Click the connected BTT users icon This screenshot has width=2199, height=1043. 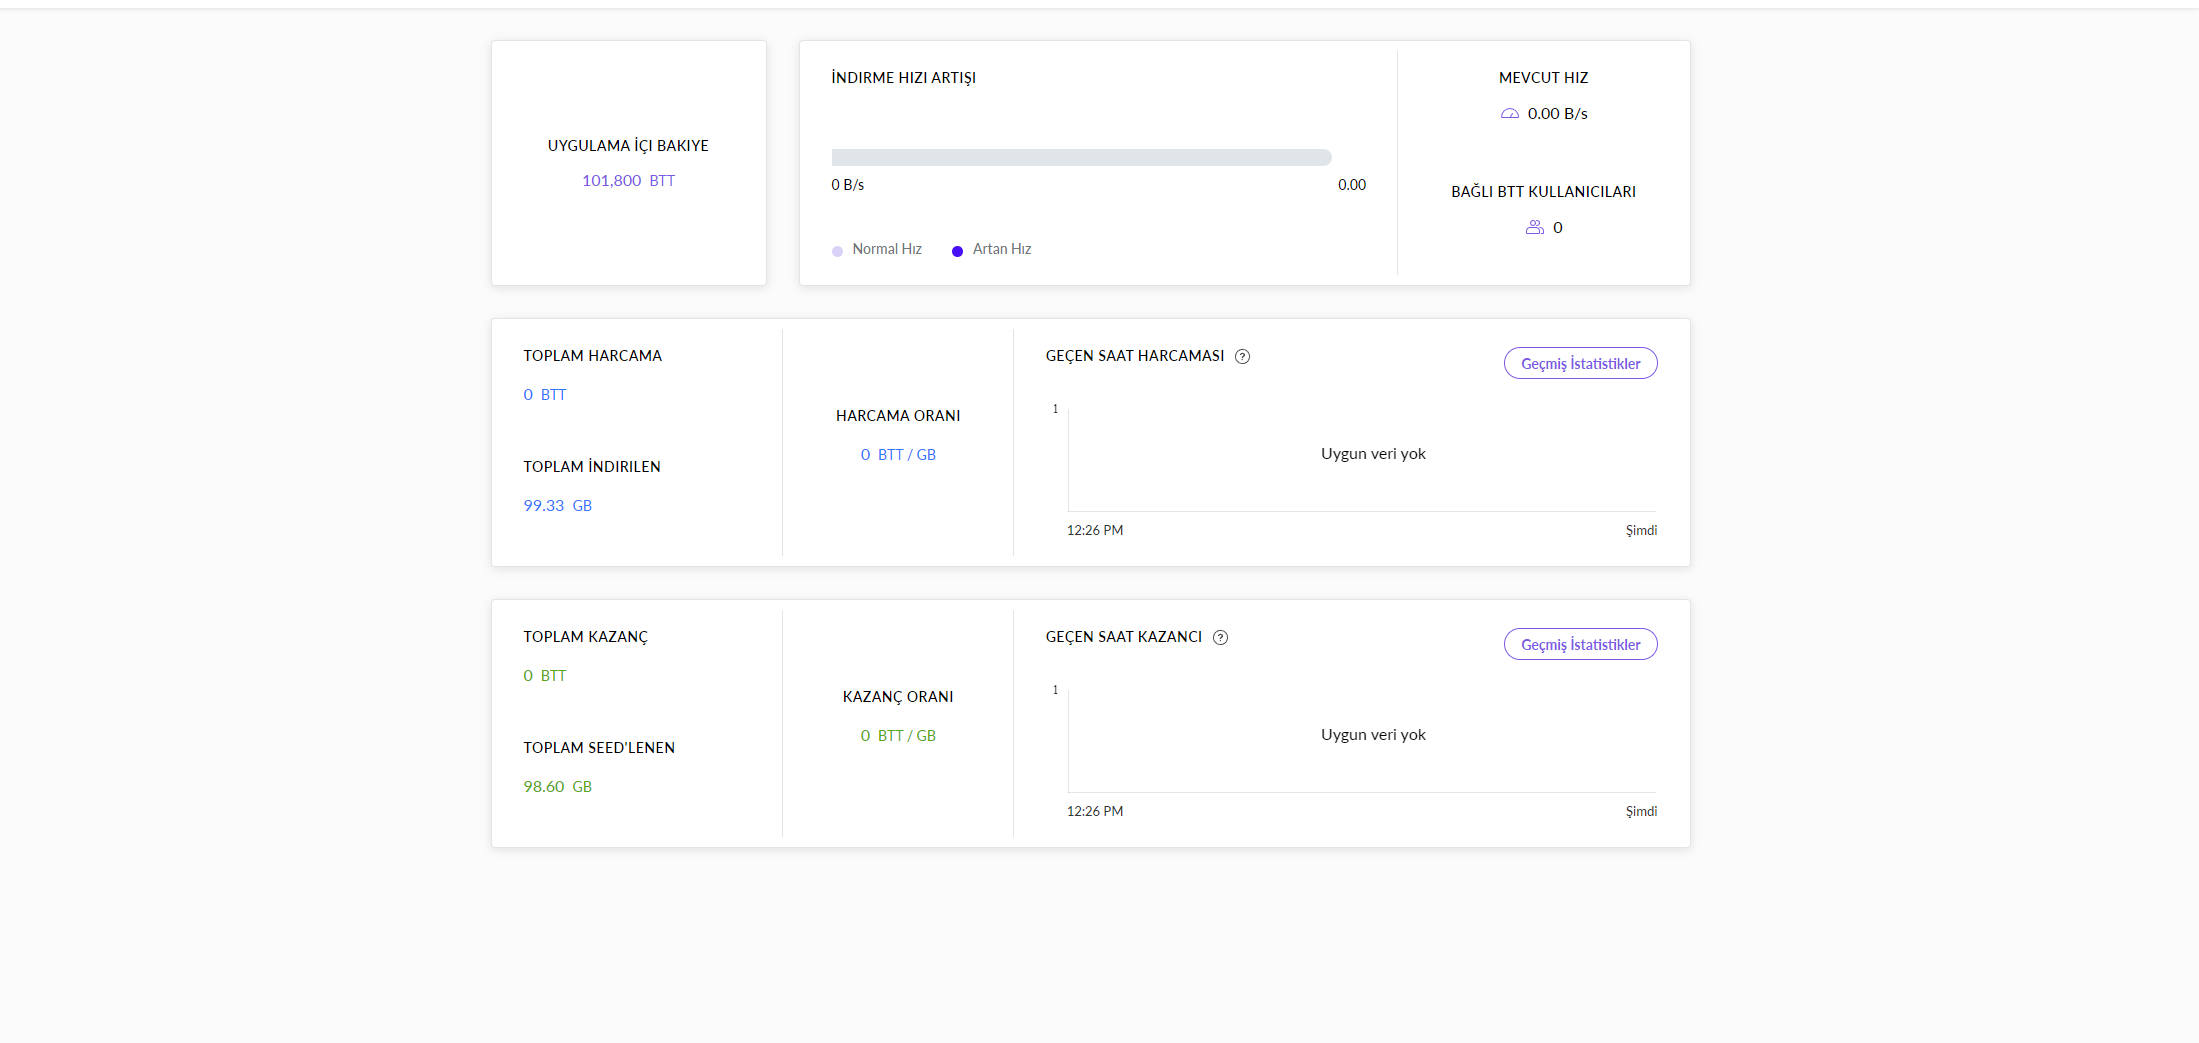coord(1534,228)
